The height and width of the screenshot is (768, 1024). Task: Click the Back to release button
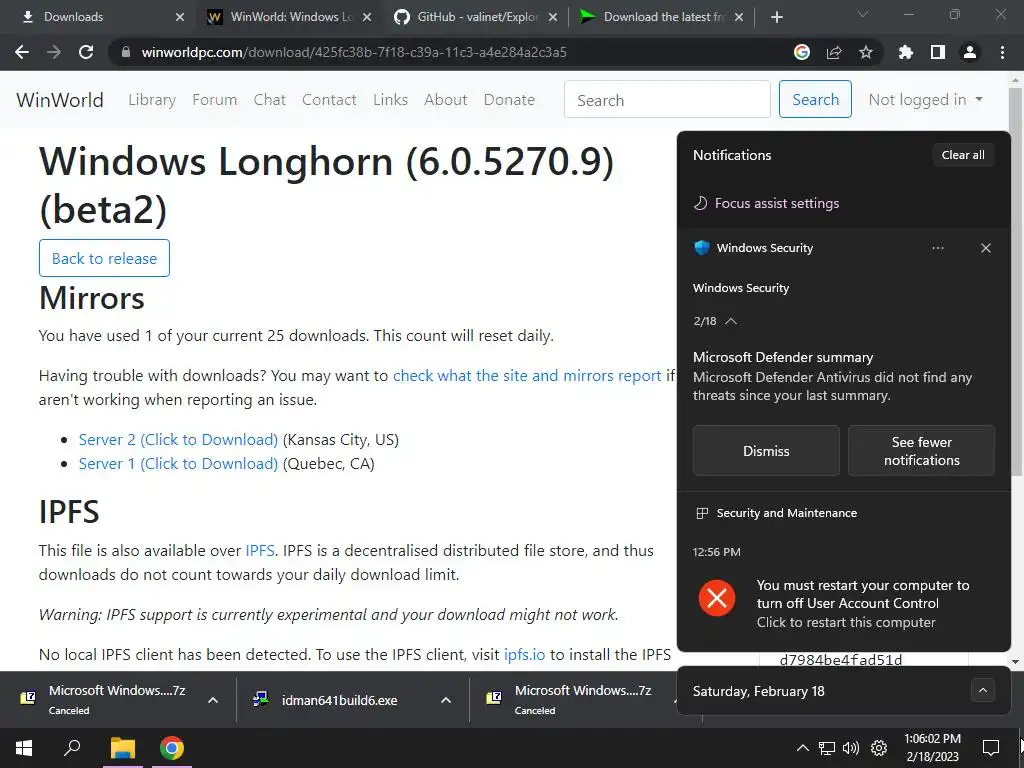104,258
